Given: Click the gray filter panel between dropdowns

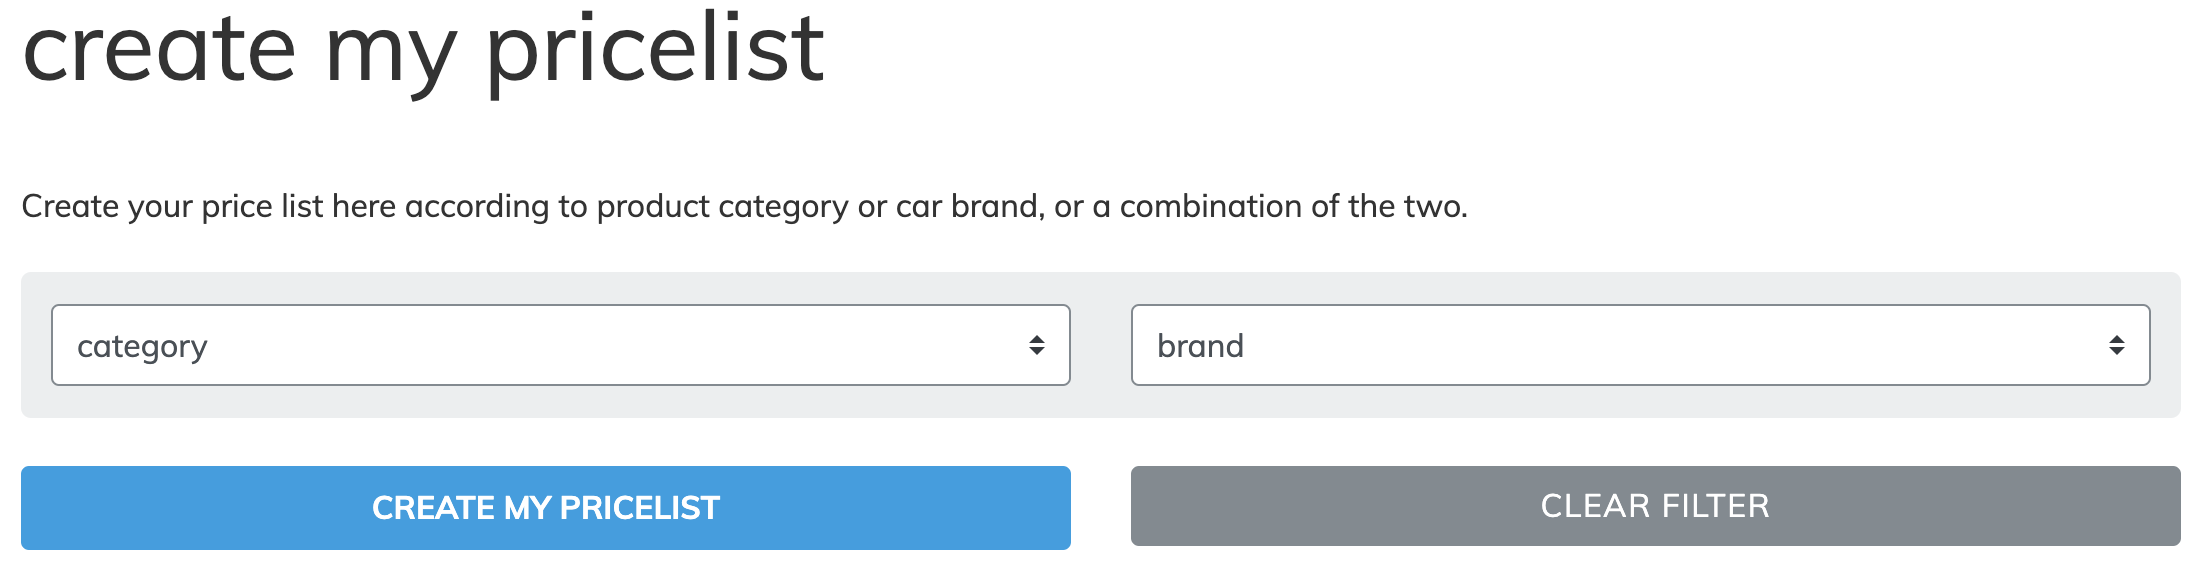Looking at the screenshot, I should click(x=1100, y=345).
